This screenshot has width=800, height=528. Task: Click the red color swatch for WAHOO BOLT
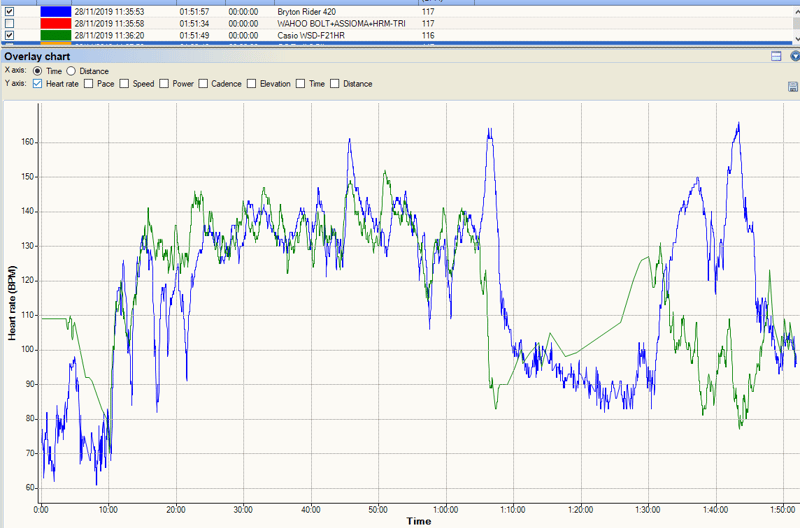[x=55, y=23]
